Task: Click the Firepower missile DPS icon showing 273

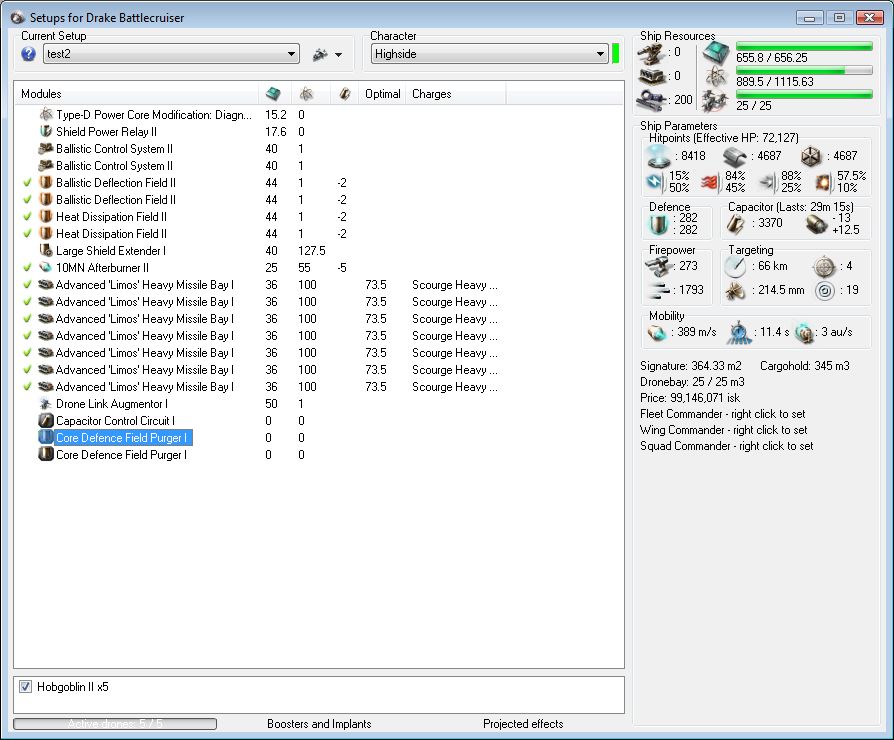Action: (659, 266)
